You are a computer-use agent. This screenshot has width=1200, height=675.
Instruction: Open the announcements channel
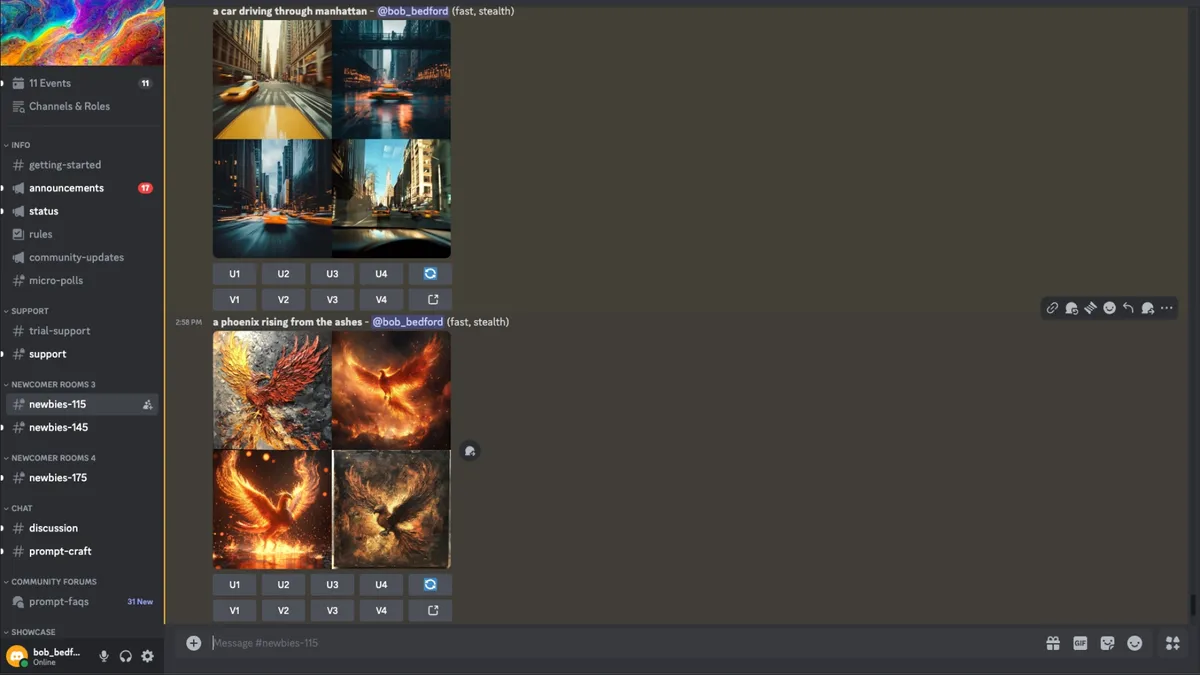pyautogui.click(x=66, y=188)
